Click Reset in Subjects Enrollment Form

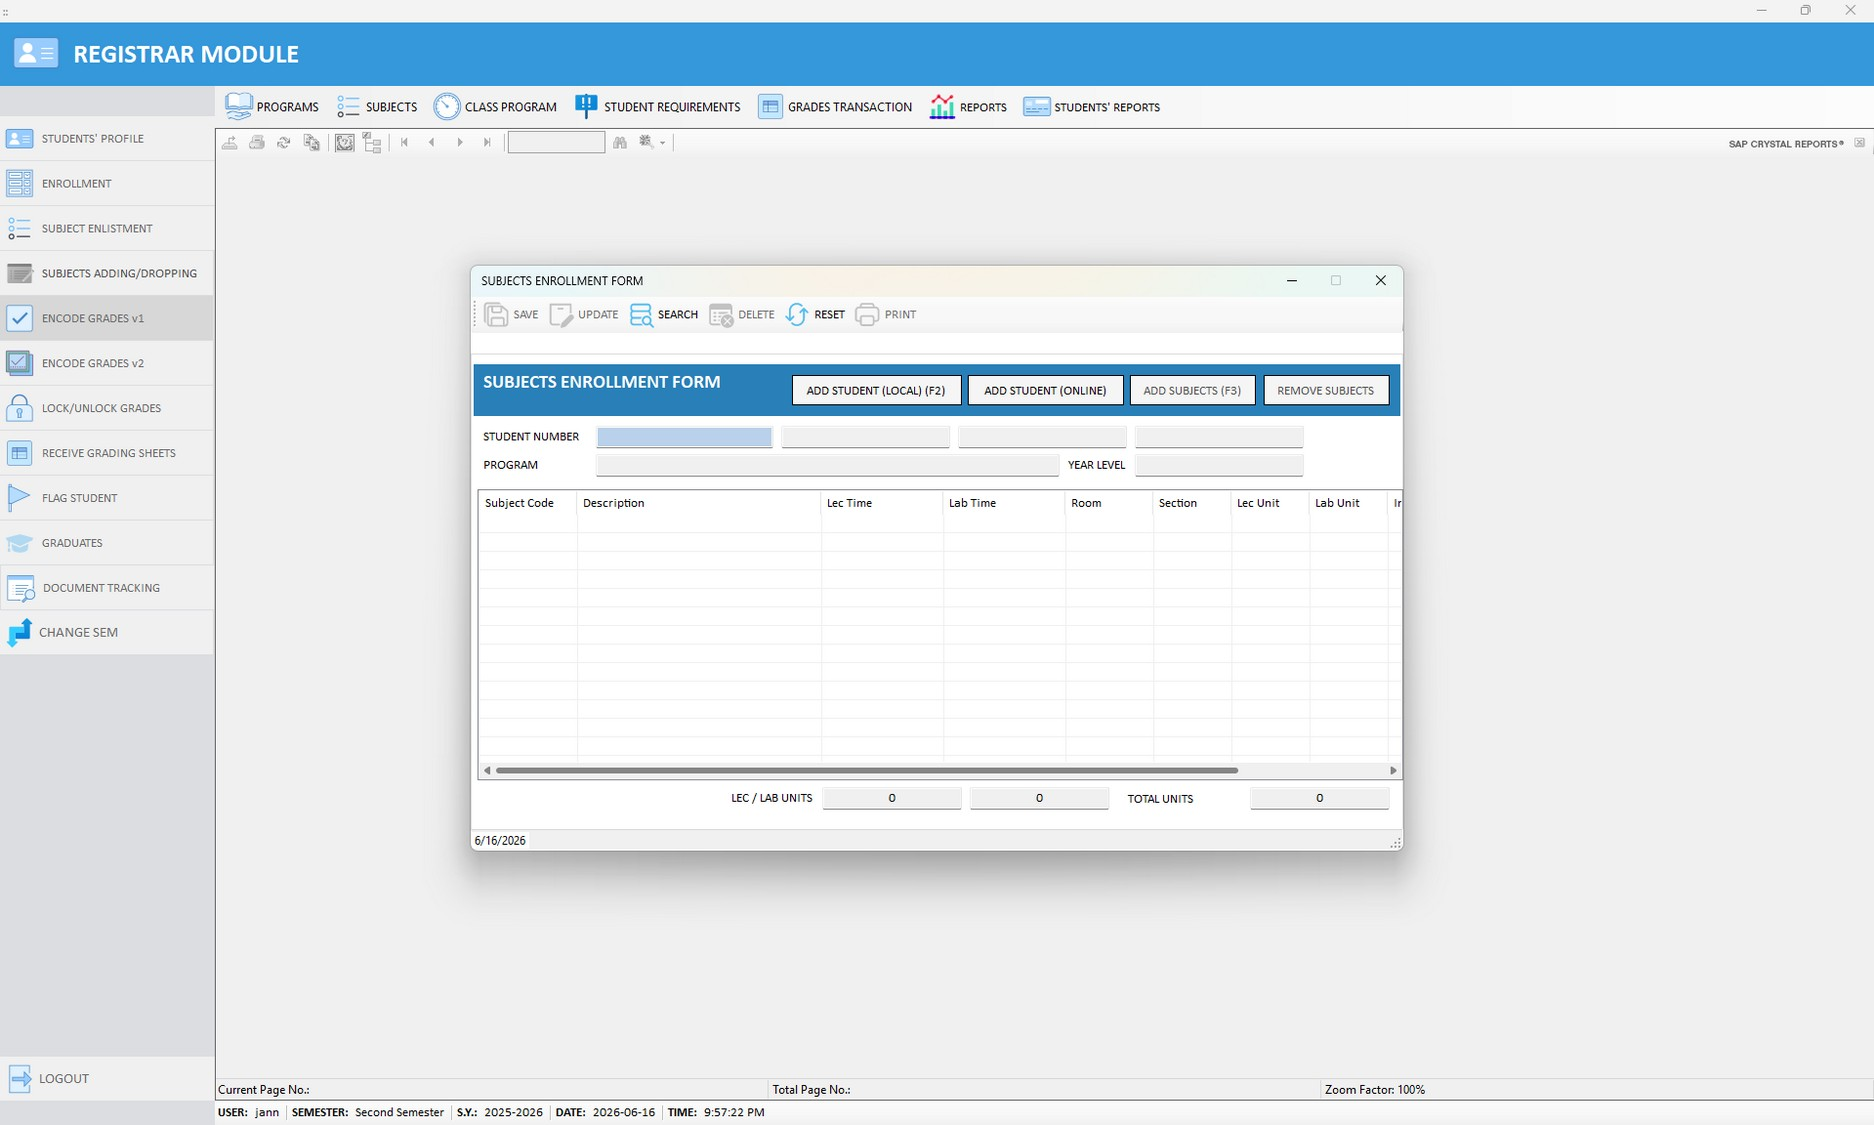pos(815,314)
